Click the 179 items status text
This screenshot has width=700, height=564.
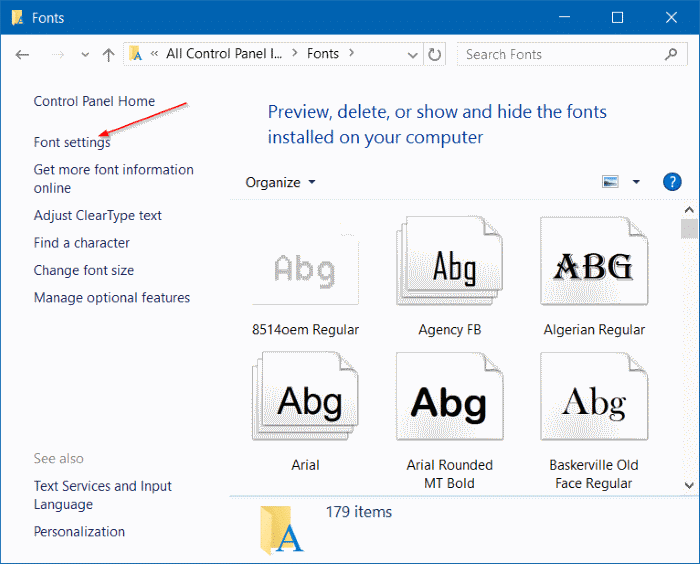[x=358, y=512]
